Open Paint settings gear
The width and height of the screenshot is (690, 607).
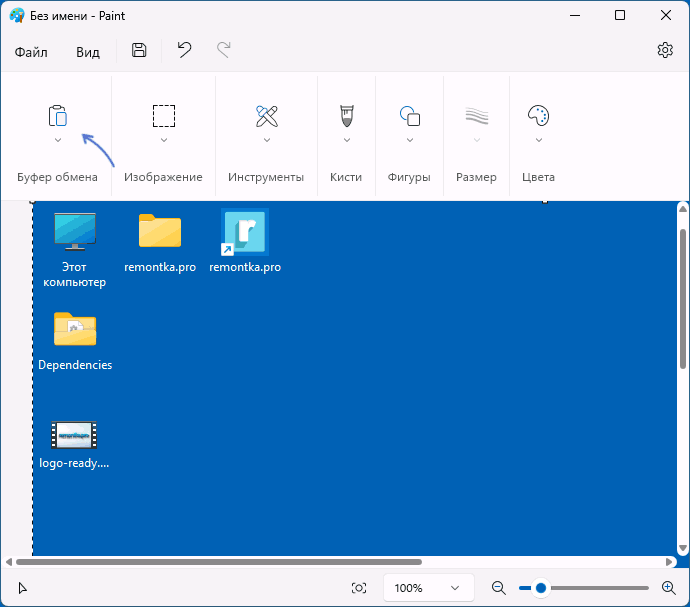pyautogui.click(x=665, y=50)
